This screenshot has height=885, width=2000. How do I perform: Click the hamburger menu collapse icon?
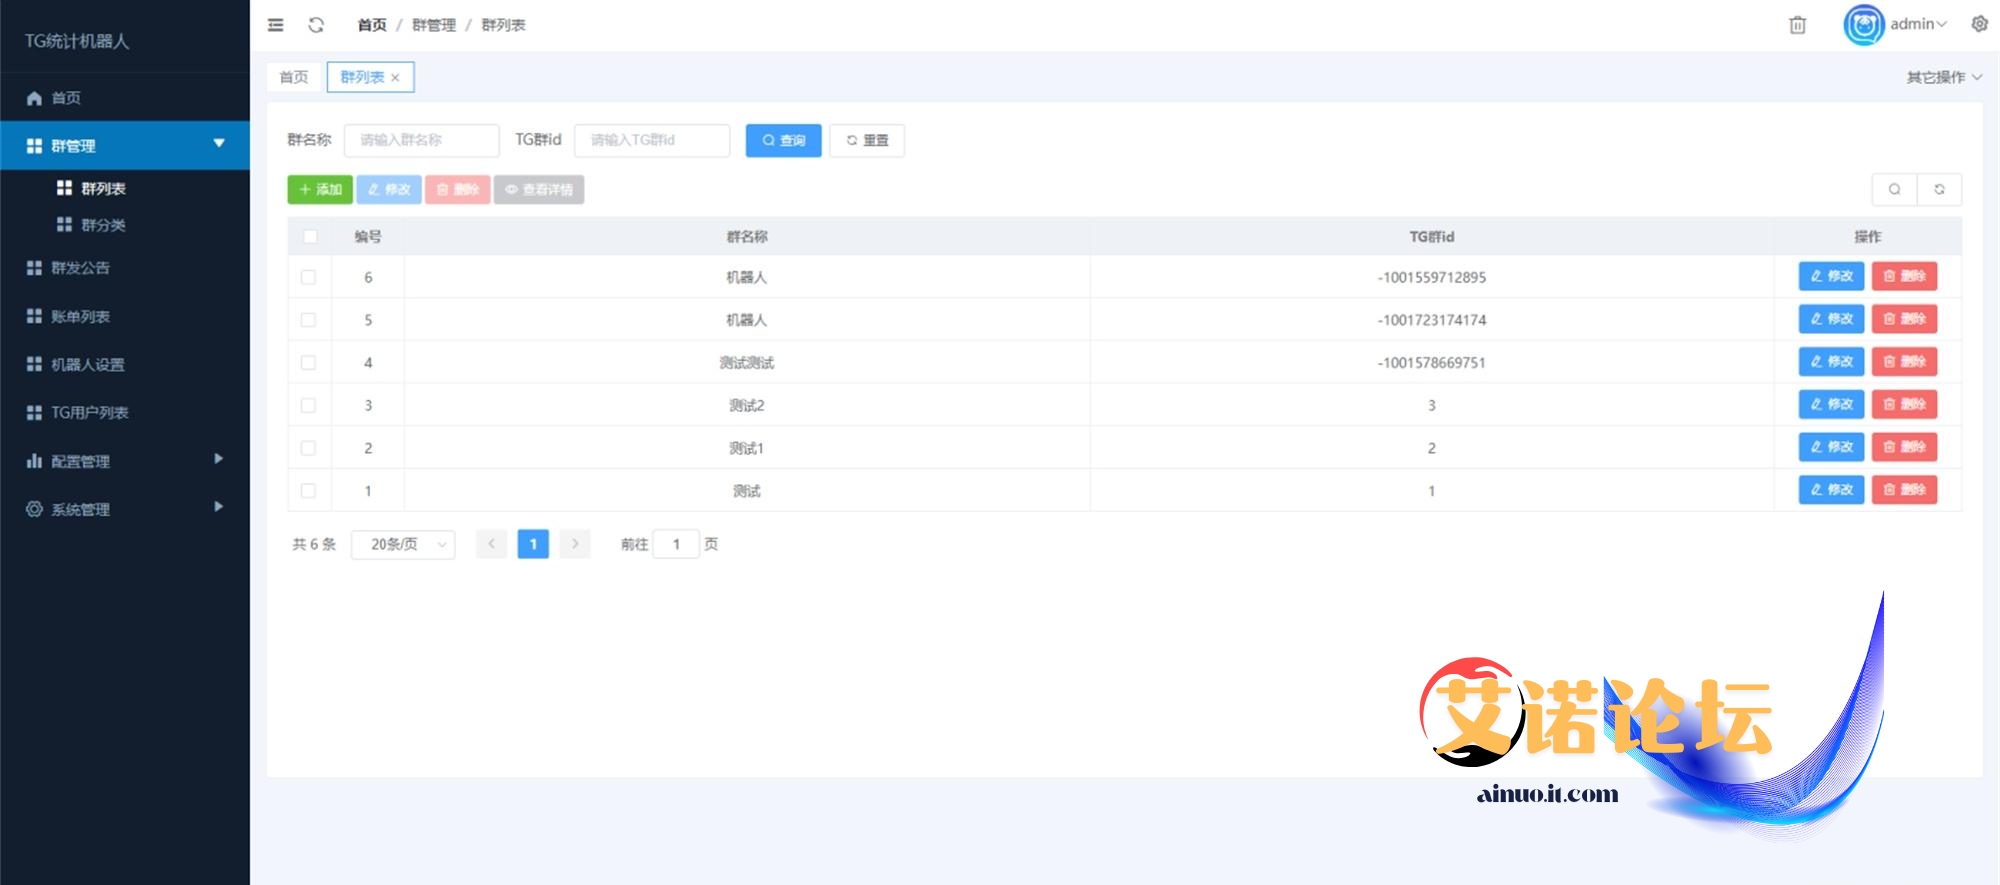click(x=276, y=25)
